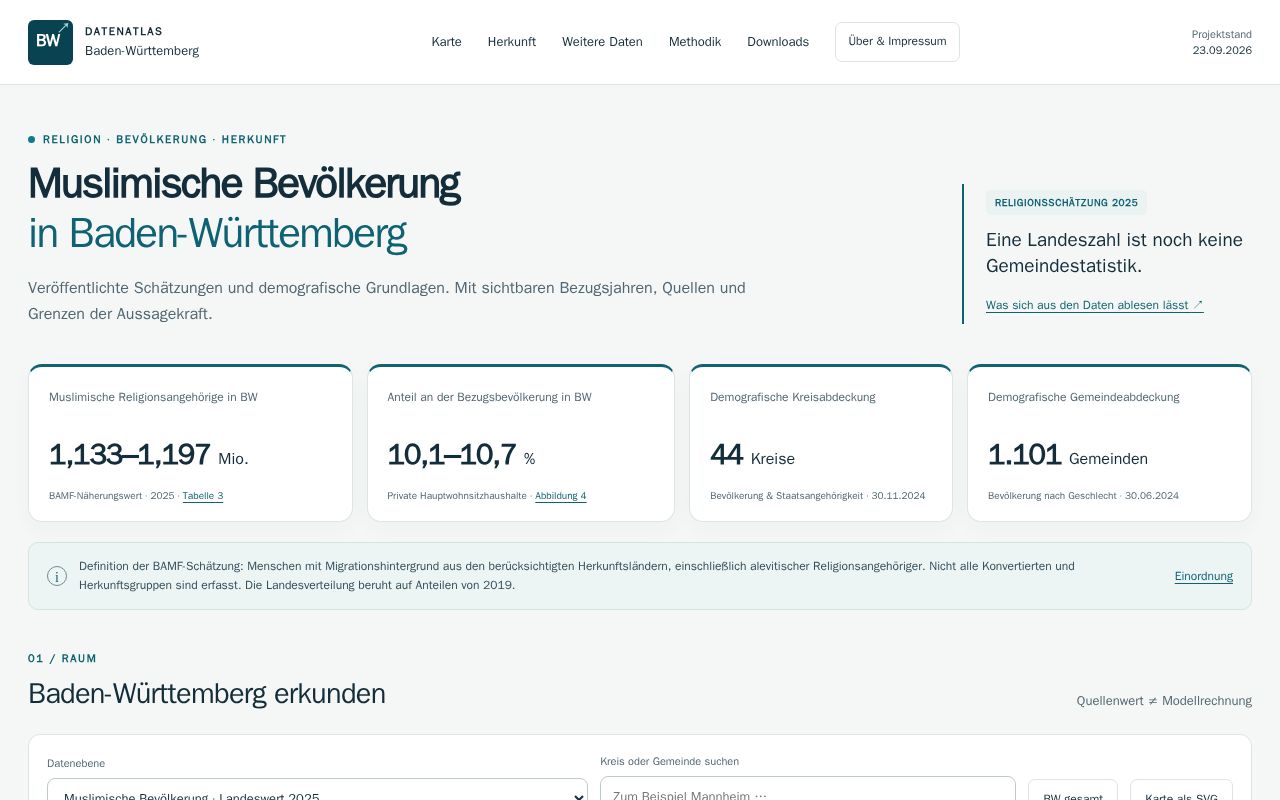Click the intro paragraph starting Veröffentlichte Schätzungen
This screenshot has width=1280, height=800.
387,301
